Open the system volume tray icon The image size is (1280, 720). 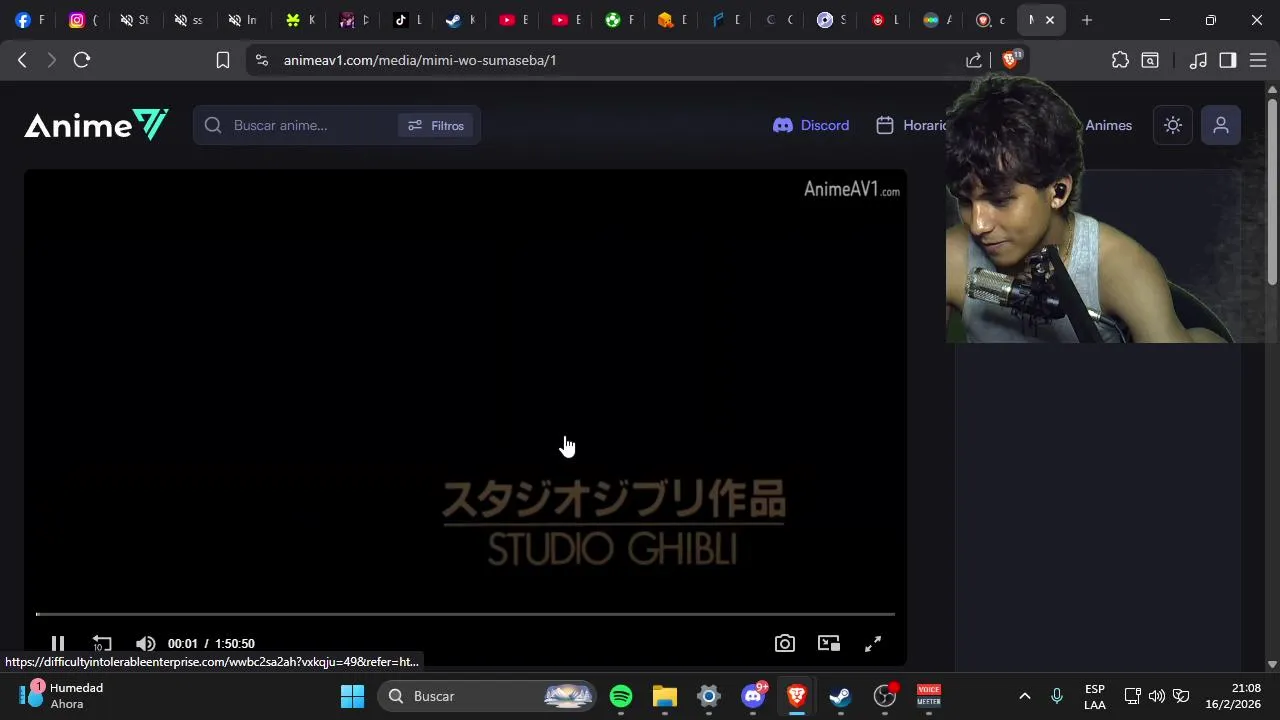click(x=1157, y=696)
